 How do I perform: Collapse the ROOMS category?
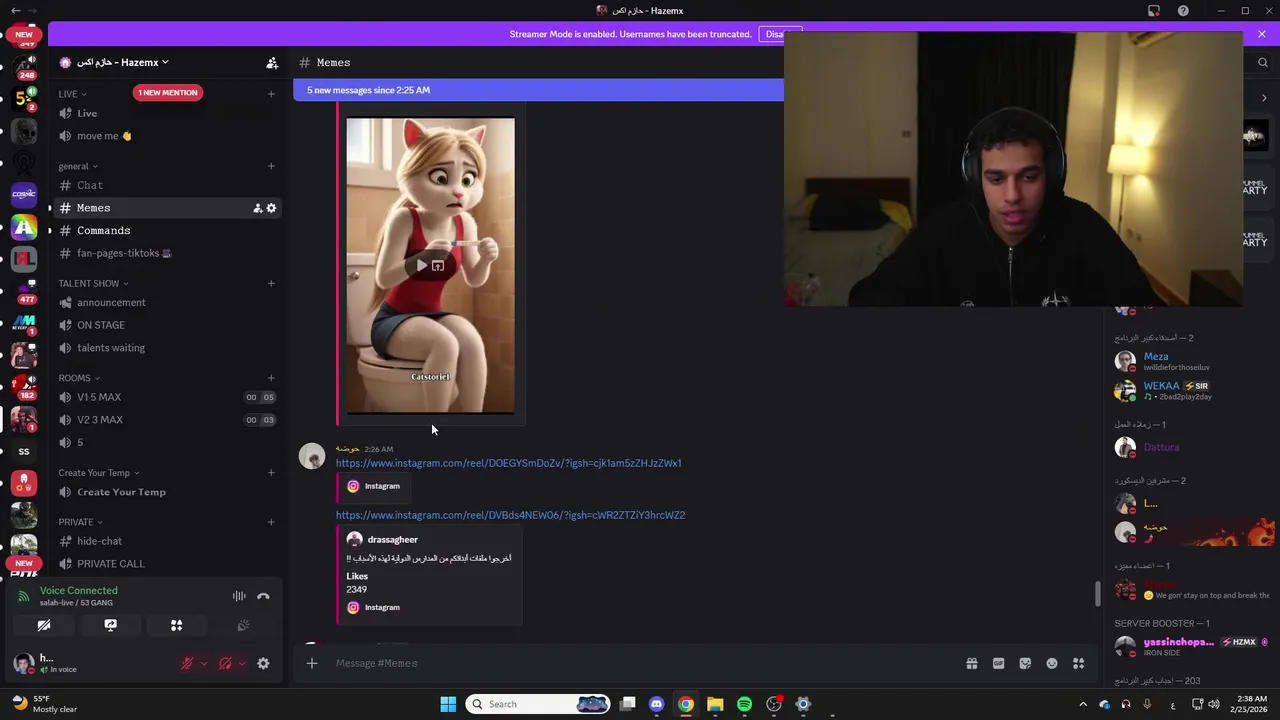coord(80,378)
